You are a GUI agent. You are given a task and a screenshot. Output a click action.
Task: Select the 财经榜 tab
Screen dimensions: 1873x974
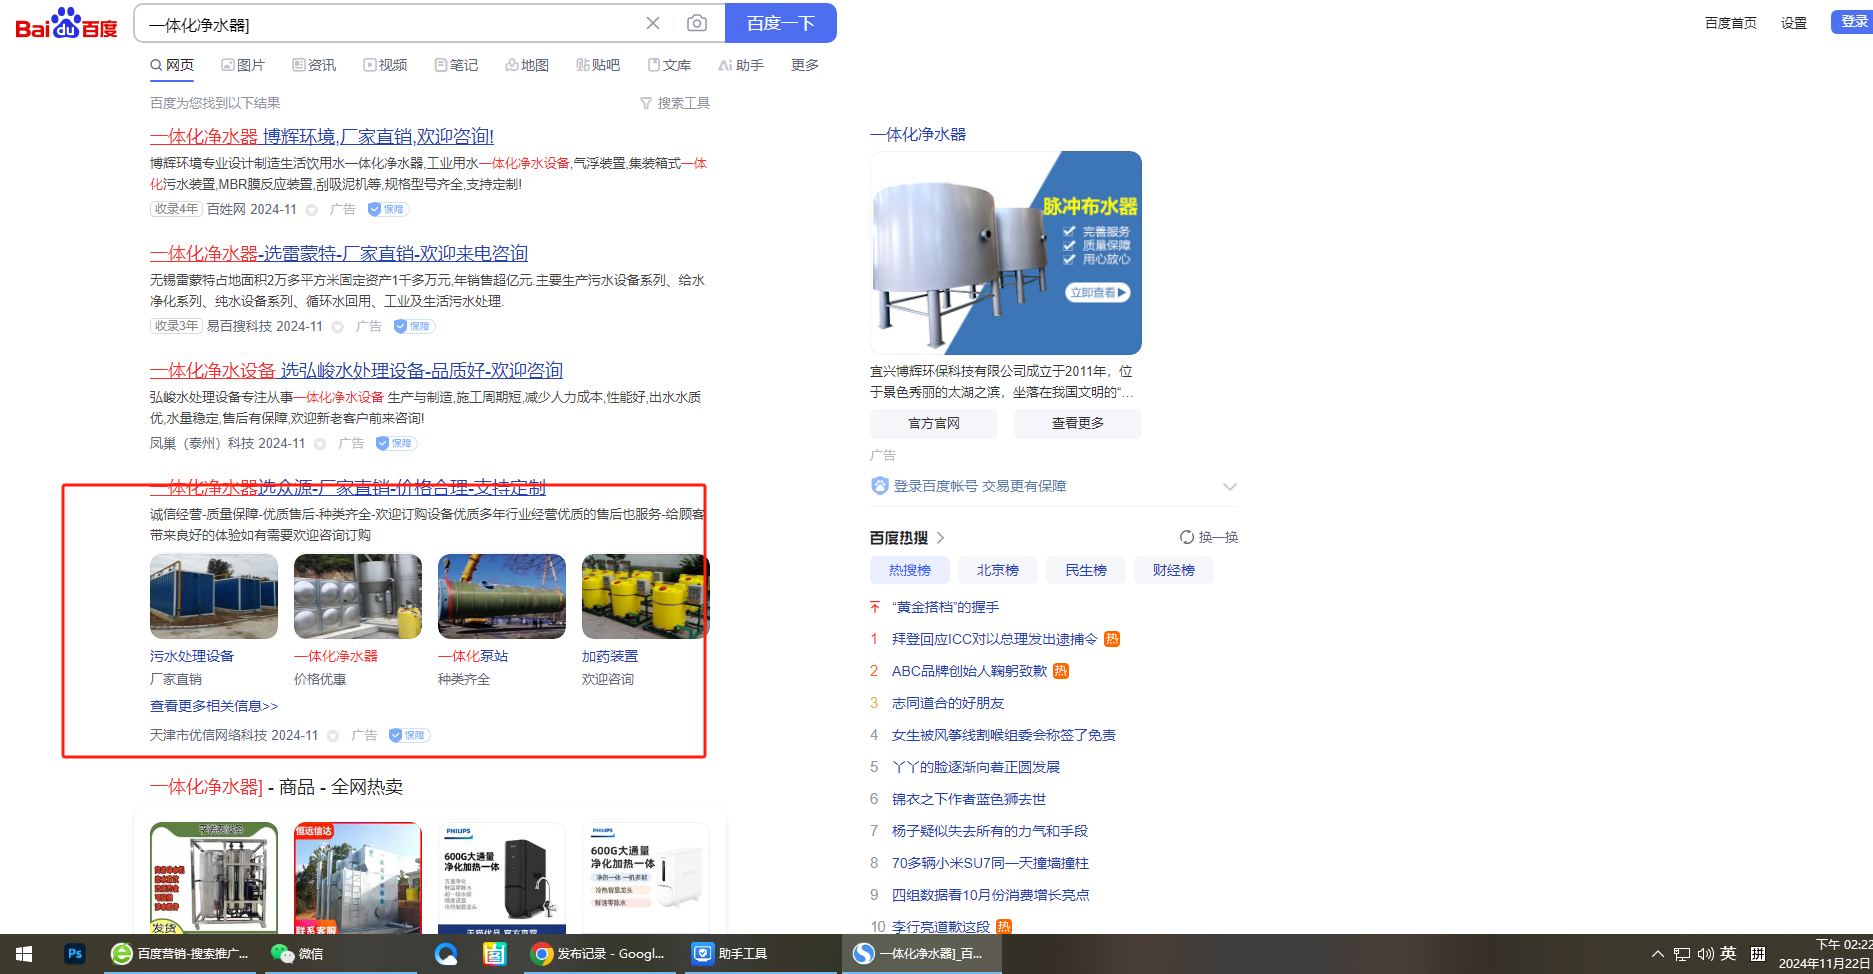(x=1174, y=570)
